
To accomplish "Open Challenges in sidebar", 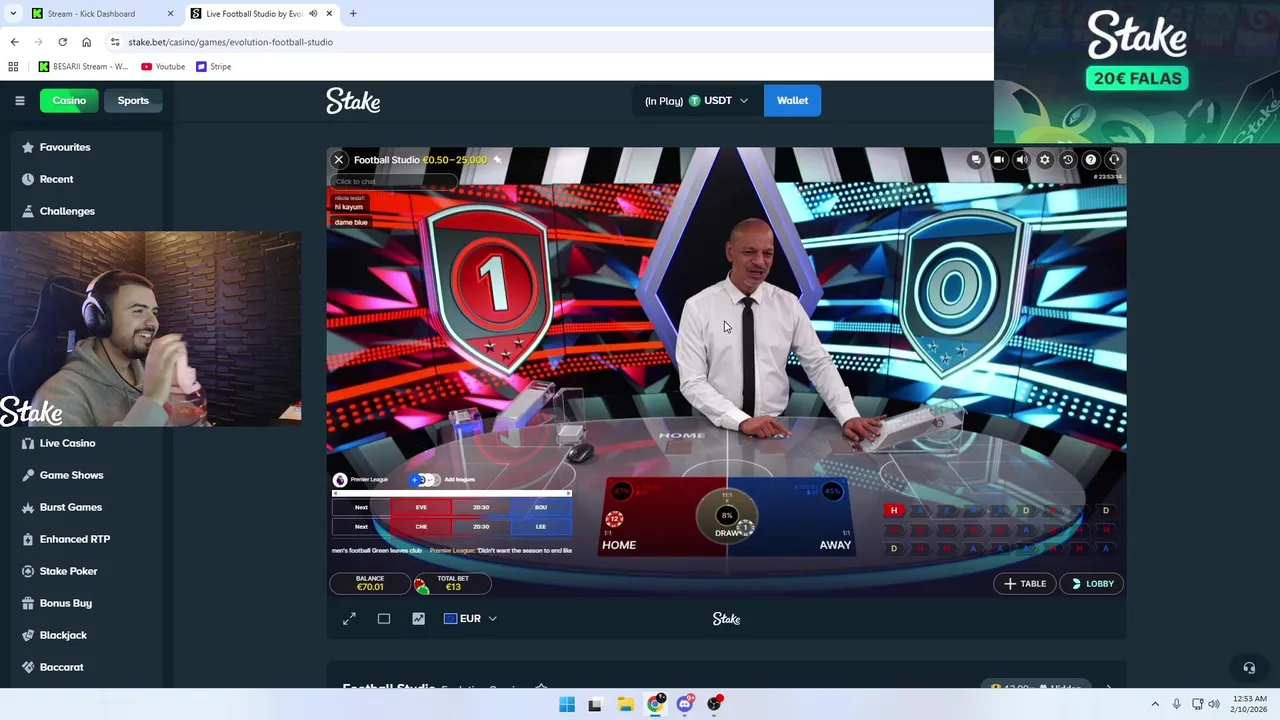I will 67,211.
